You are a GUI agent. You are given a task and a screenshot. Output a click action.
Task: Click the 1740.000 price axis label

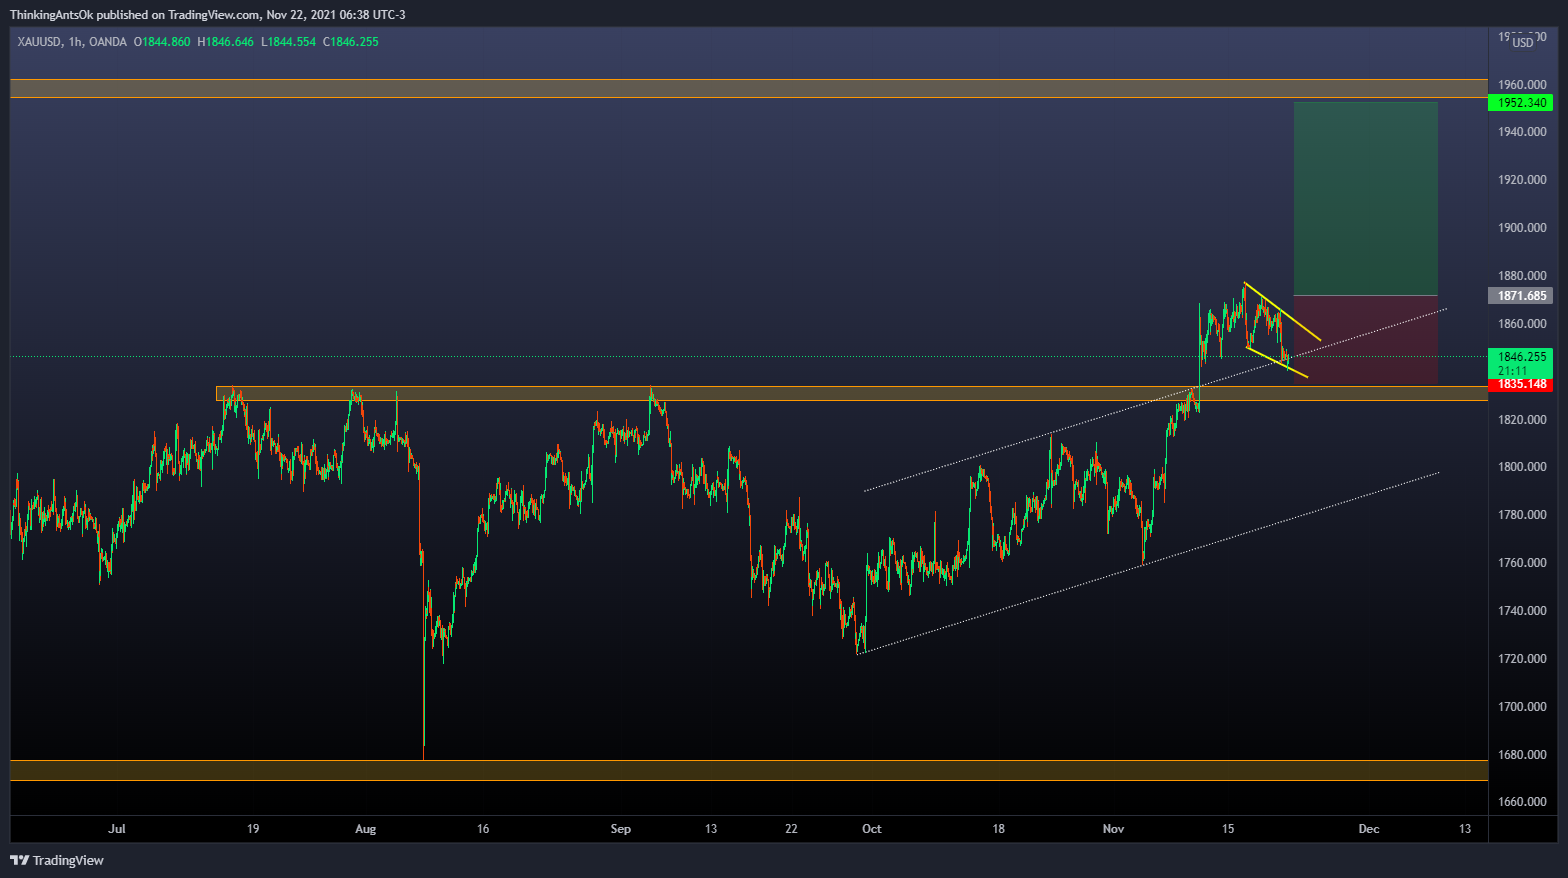click(x=1522, y=611)
